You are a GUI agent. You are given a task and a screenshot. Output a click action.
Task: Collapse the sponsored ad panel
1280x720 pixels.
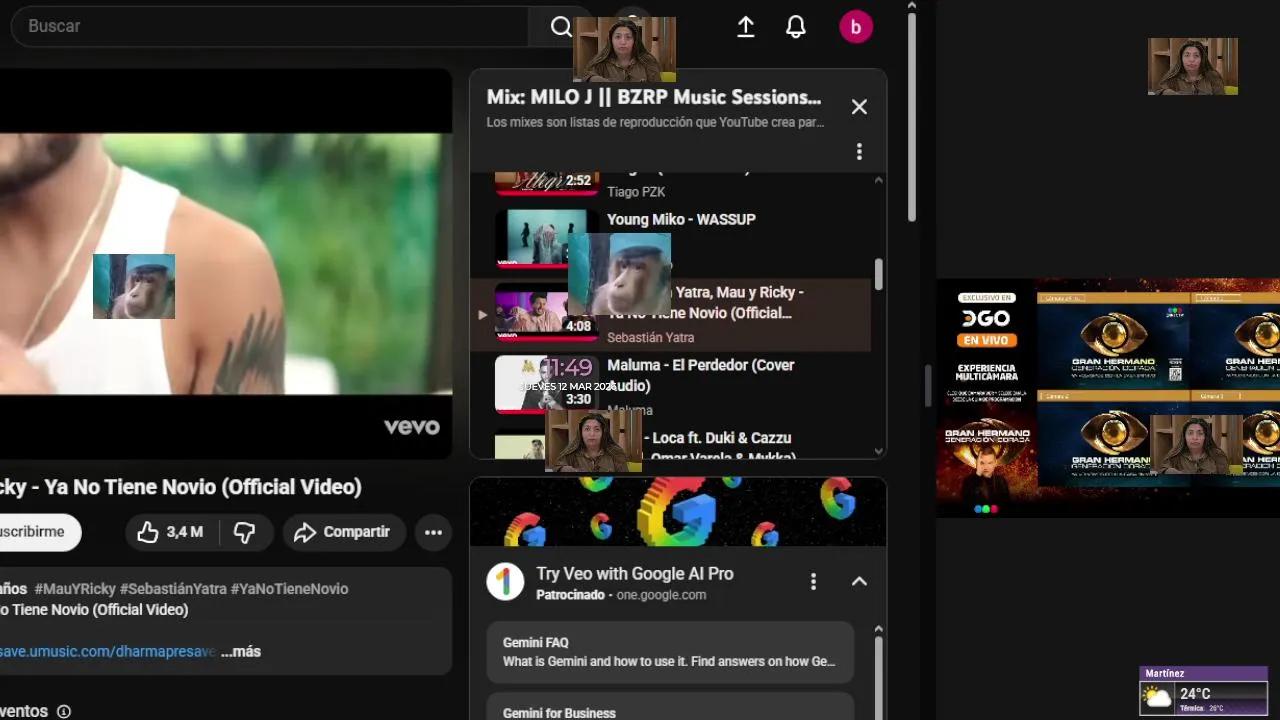(859, 581)
